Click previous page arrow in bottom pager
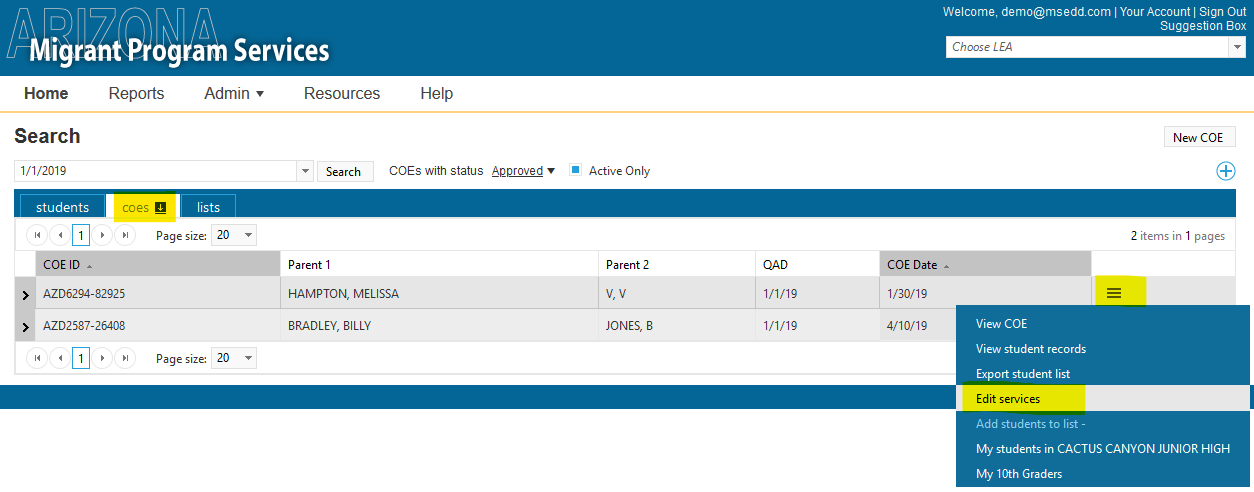The height and width of the screenshot is (492, 1254). (x=59, y=358)
